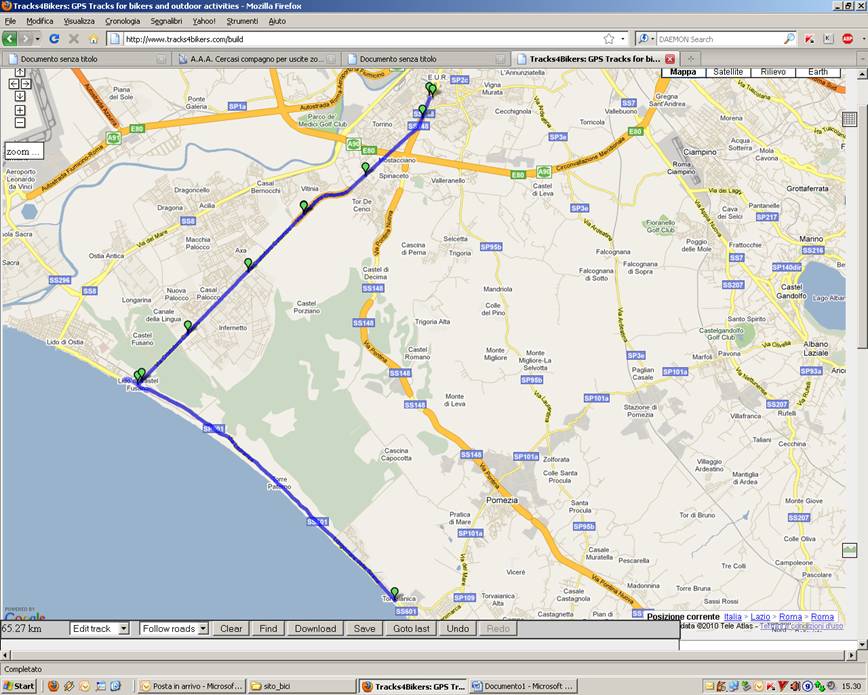Image resolution: width=868 pixels, height=695 pixels.
Task: Open the Windows Start menu
Action: pyautogui.click(x=19, y=686)
